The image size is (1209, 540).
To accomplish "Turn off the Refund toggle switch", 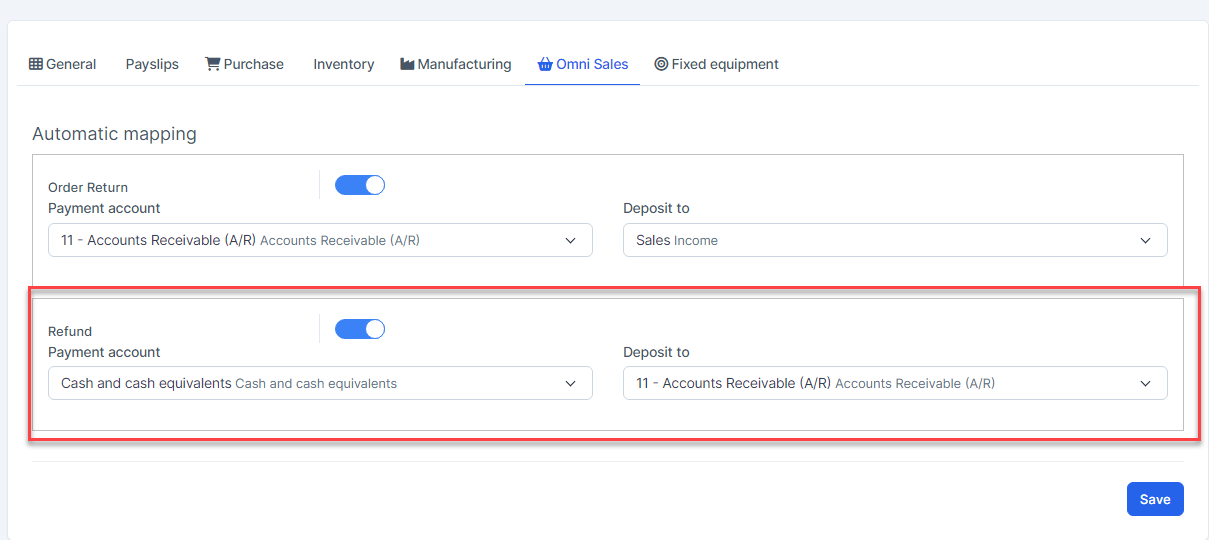I will [x=360, y=329].
